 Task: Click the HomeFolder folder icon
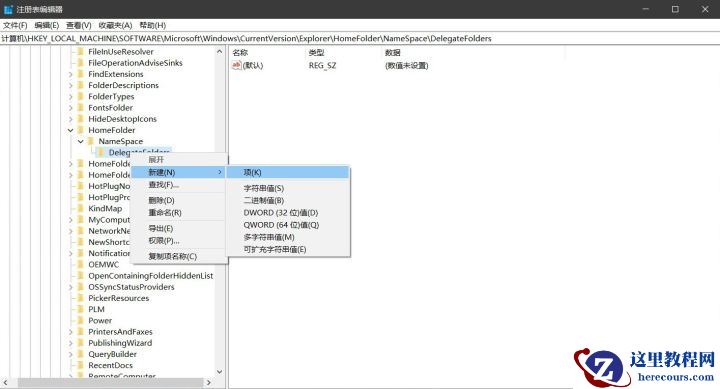(x=81, y=130)
